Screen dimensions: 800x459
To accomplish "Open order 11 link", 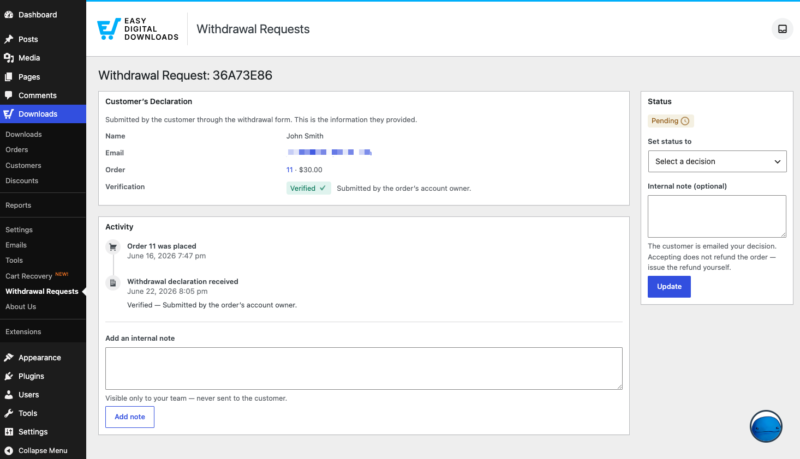I will (x=289, y=170).
